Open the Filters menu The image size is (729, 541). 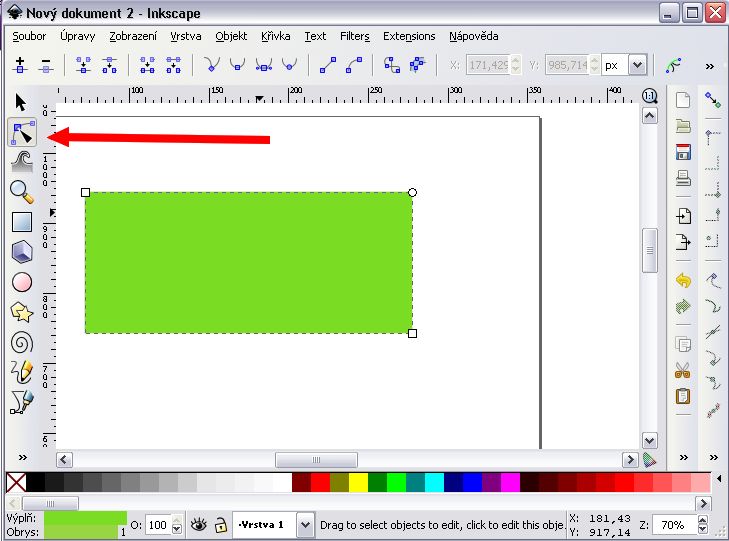tap(355, 36)
